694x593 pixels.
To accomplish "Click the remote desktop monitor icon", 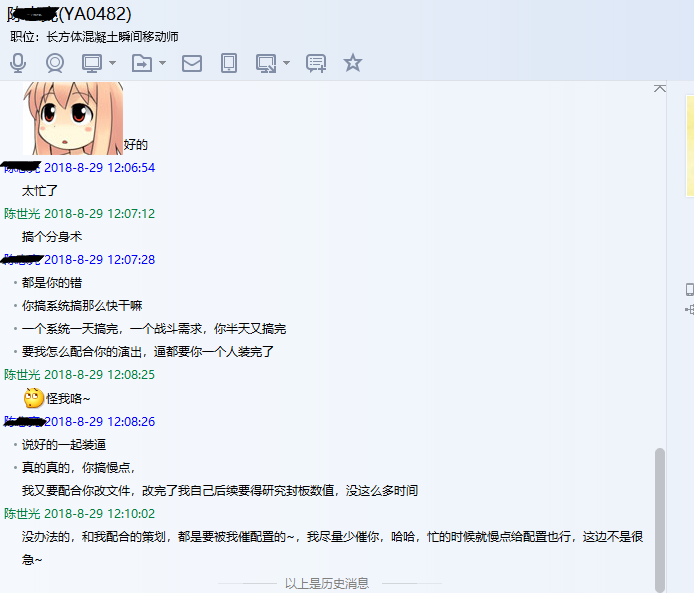I will pyautogui.click(x=92, y=63).
